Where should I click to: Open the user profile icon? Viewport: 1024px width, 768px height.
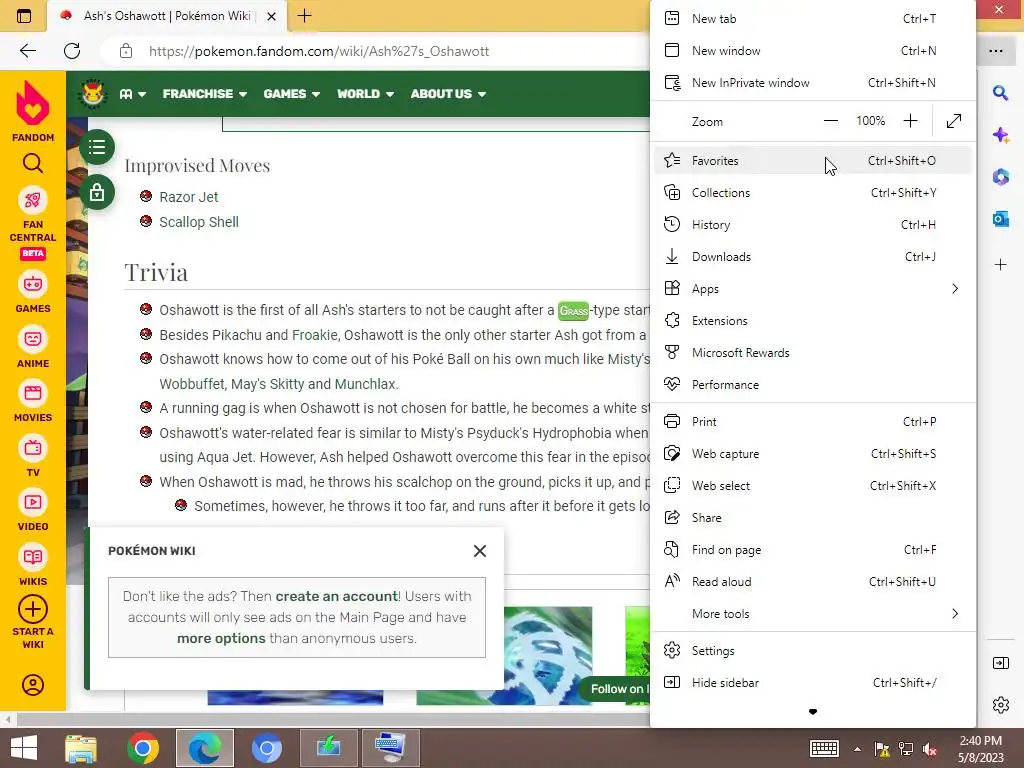(33, 685)
